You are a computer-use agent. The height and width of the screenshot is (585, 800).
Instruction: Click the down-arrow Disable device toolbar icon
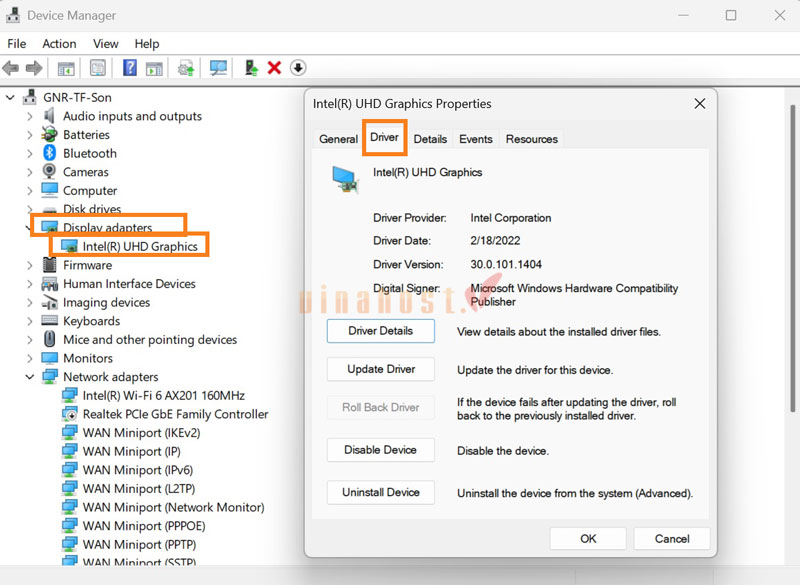point(298,68)
